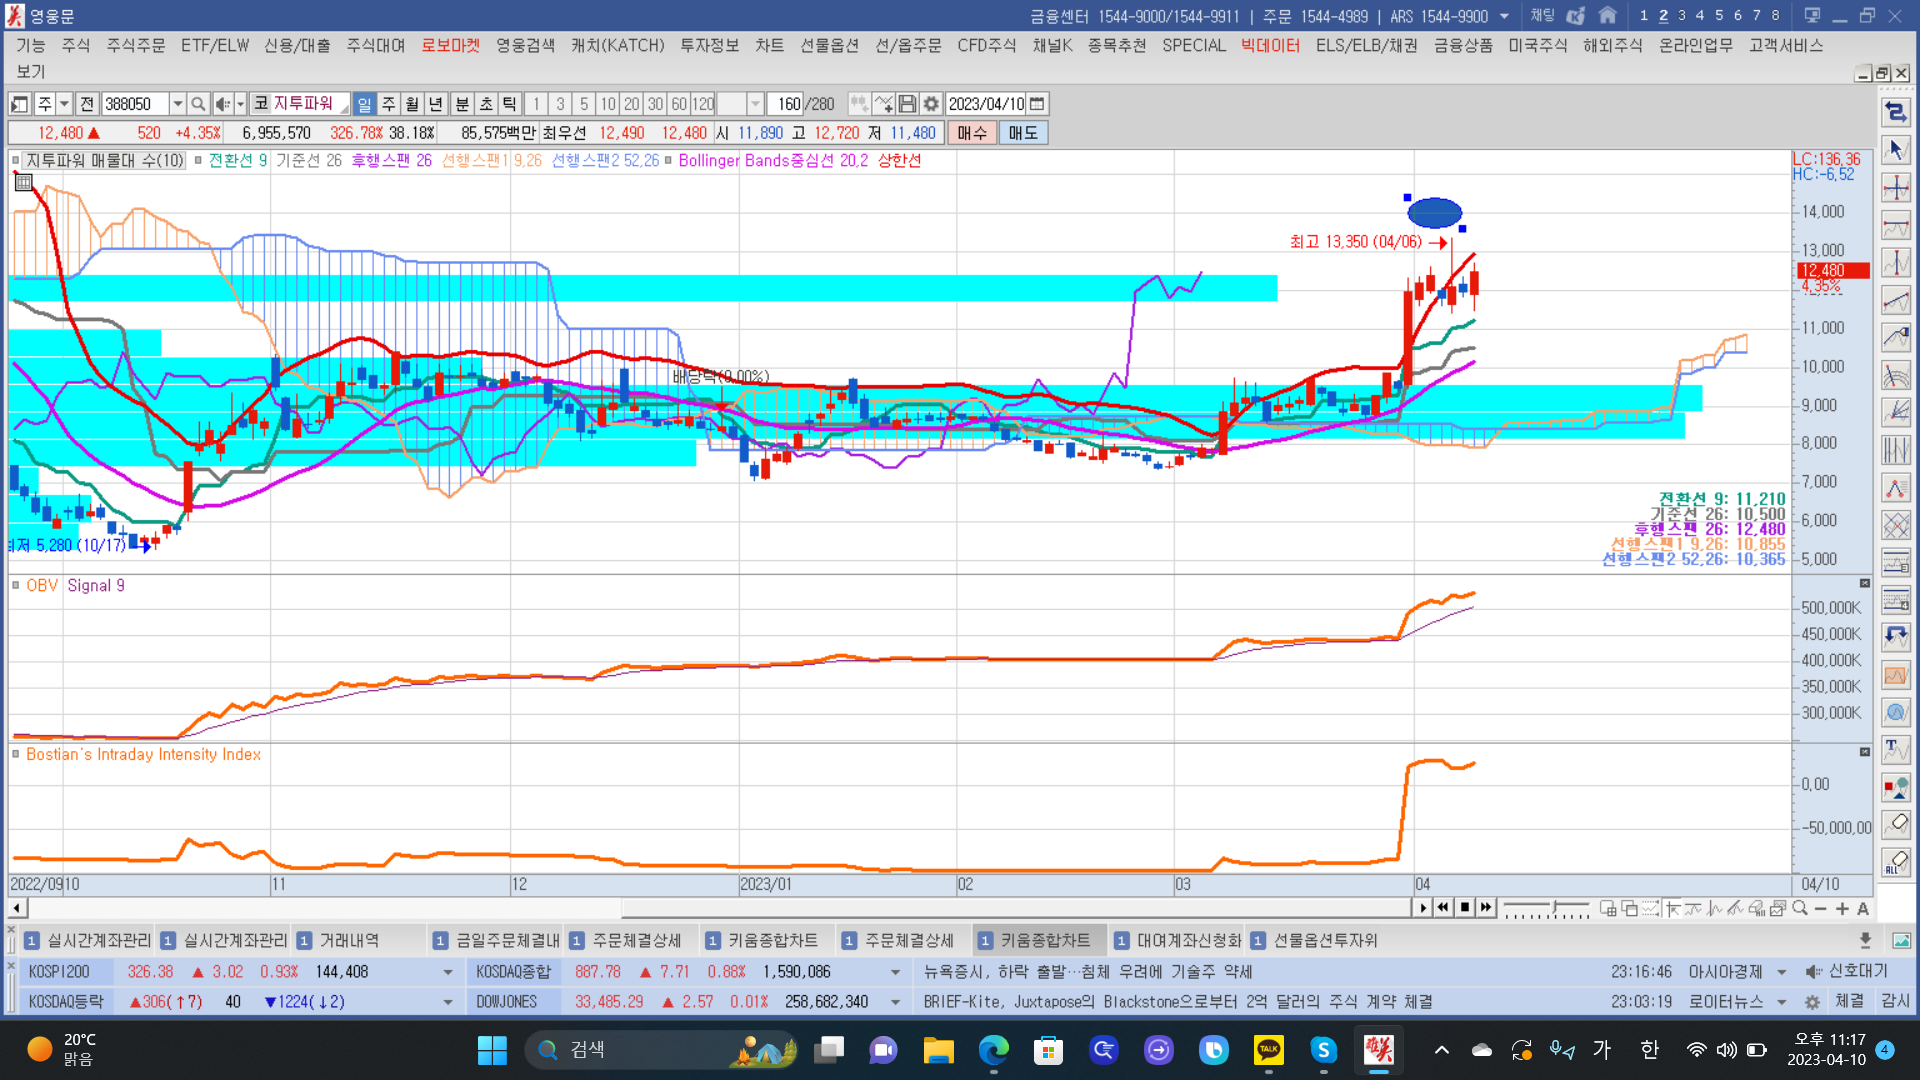Click the stock search magnifier icon
The height and width of the screenshot is (1080, 1920).
[x=198, y=104]
